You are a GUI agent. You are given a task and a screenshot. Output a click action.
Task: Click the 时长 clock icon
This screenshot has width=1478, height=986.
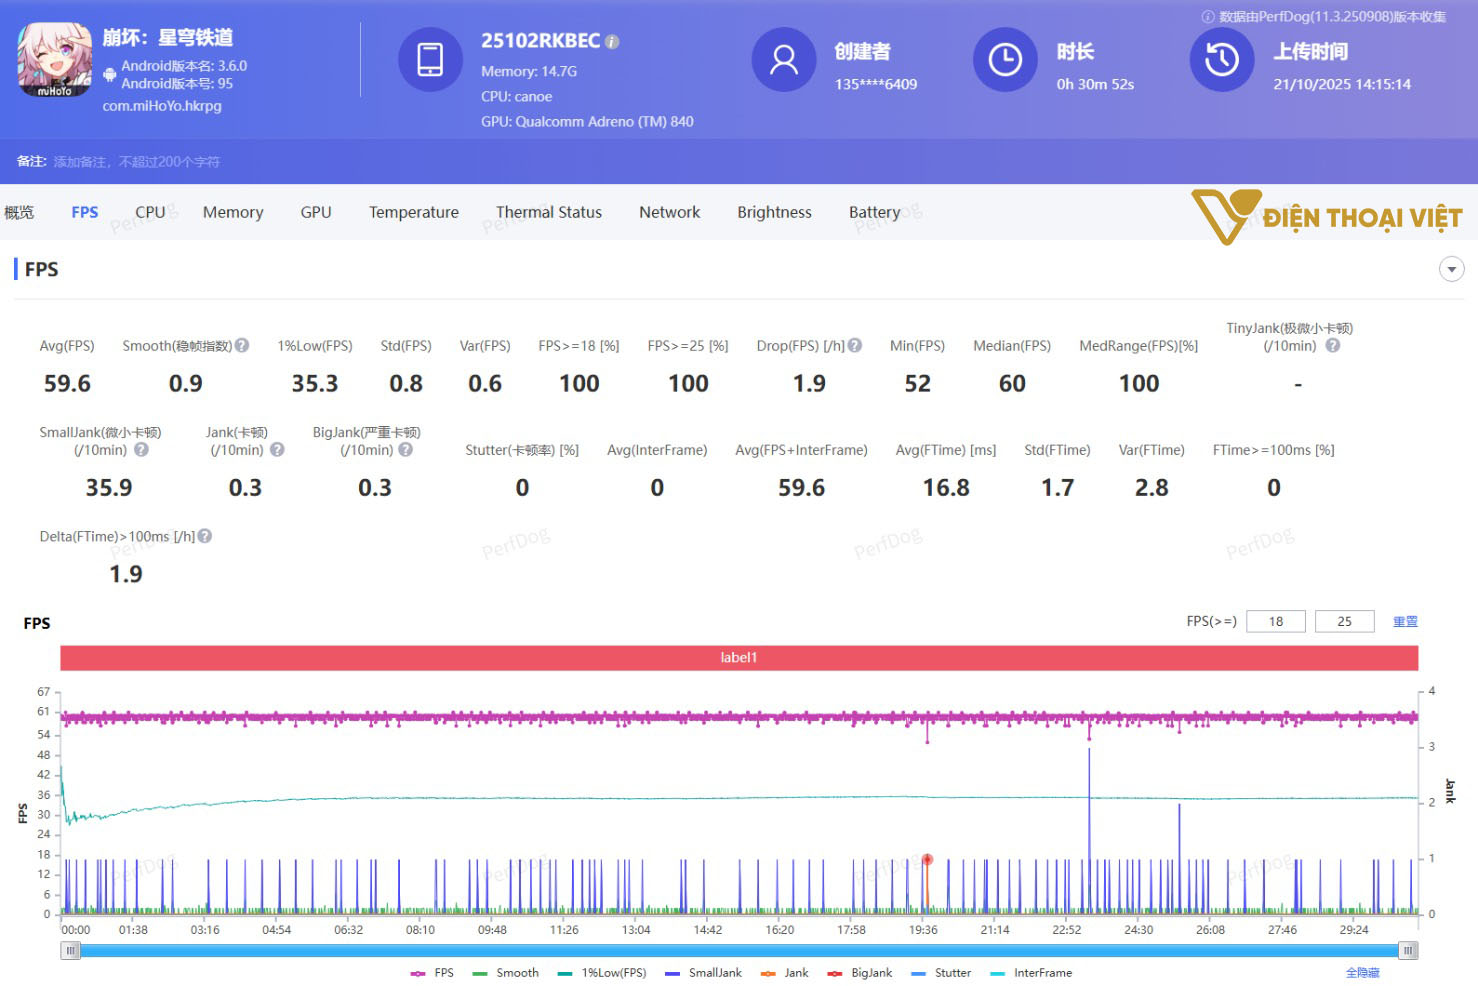click(1004, 60)
